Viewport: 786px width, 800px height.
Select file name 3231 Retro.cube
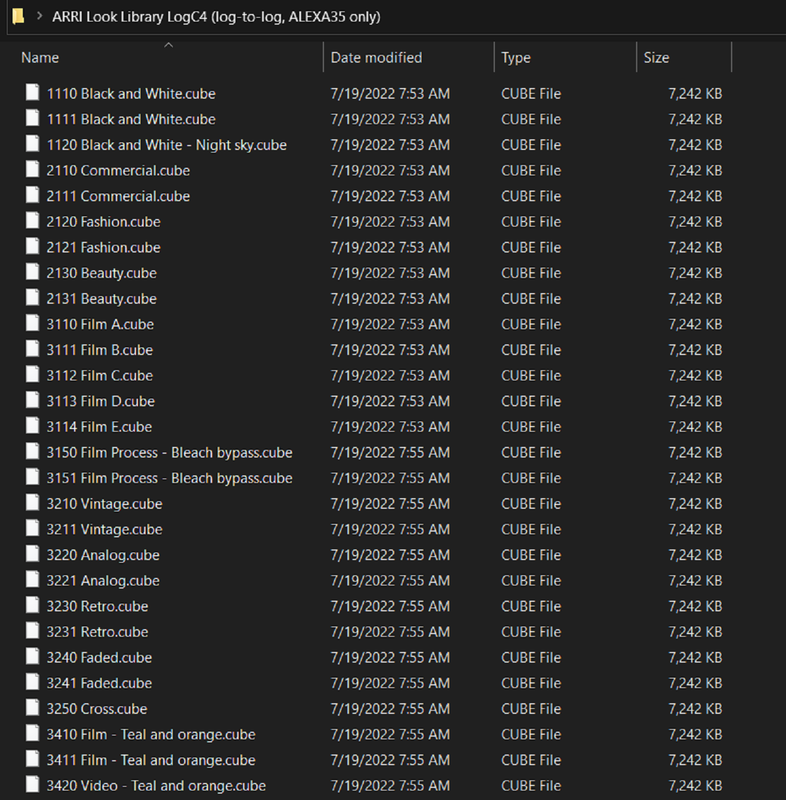click(x=97, y=632)
